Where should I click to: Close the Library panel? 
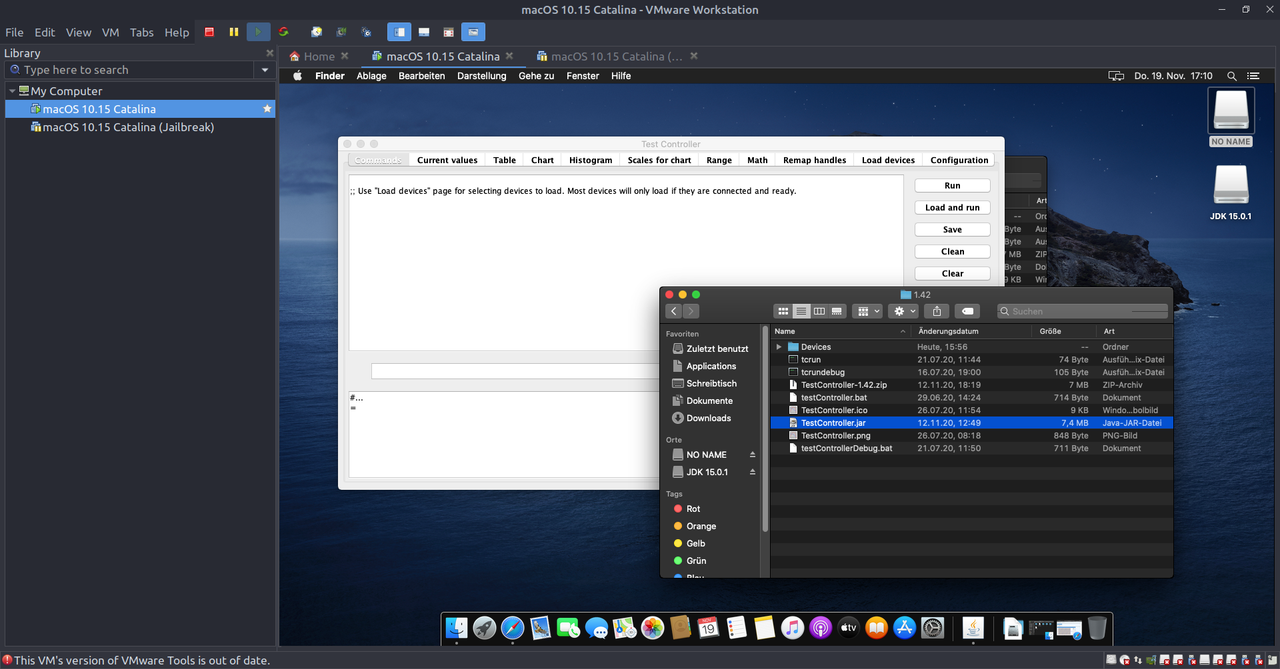coord(269,53)
